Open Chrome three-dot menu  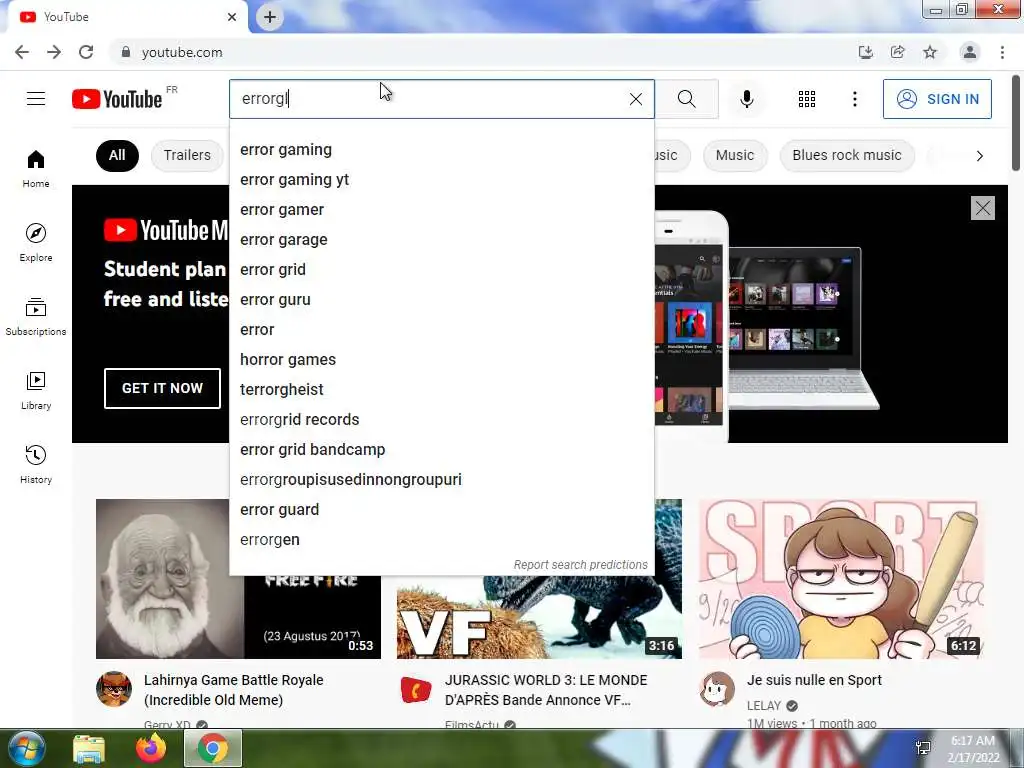pyautogui.click(x=1002, y=52)
